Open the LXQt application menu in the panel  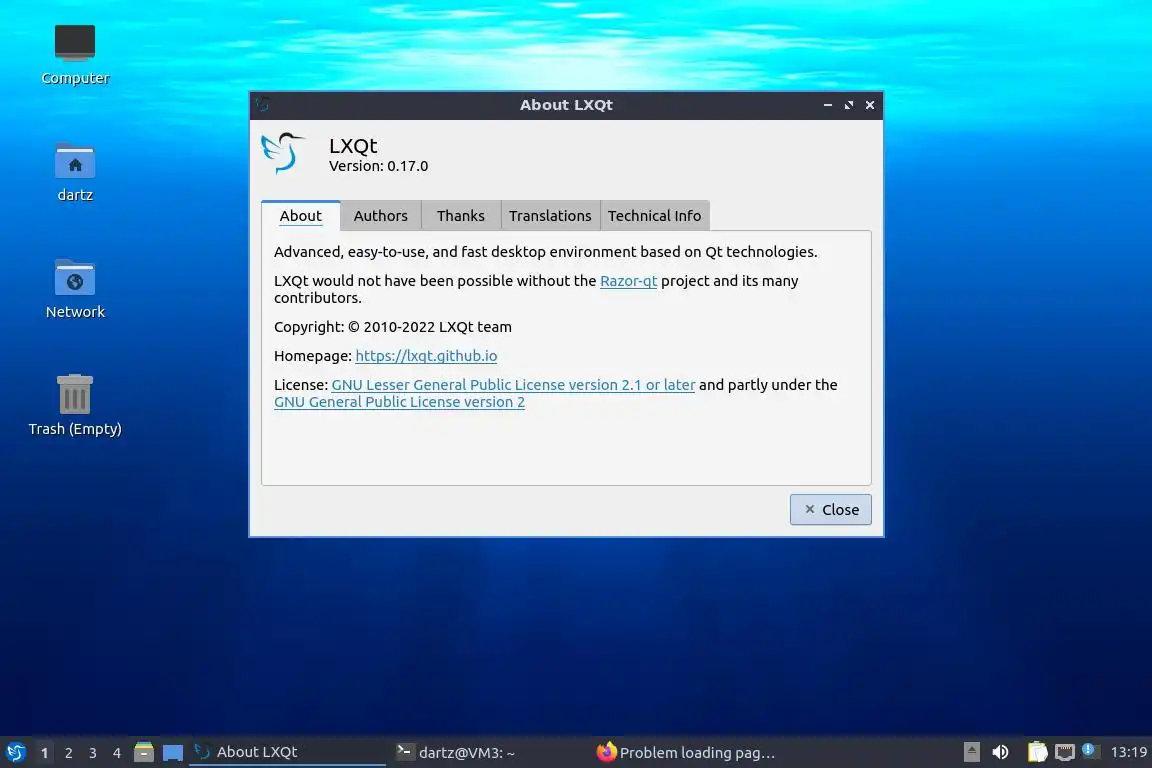pos(15,752)
